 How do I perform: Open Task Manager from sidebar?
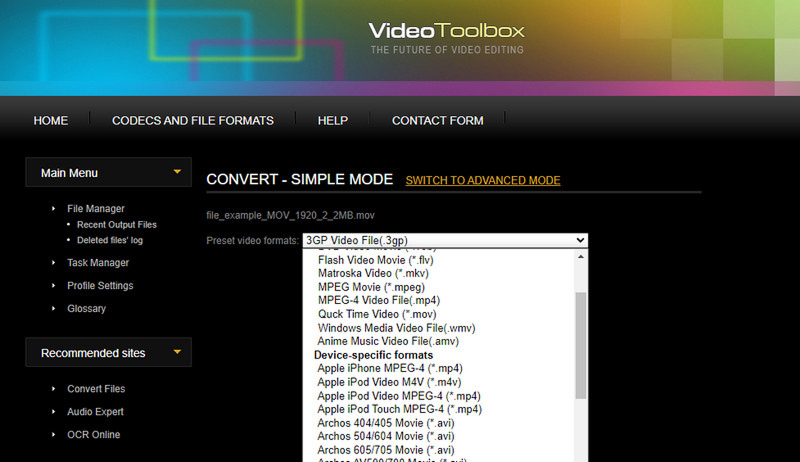pyautogui.click(x=98, y=263)
